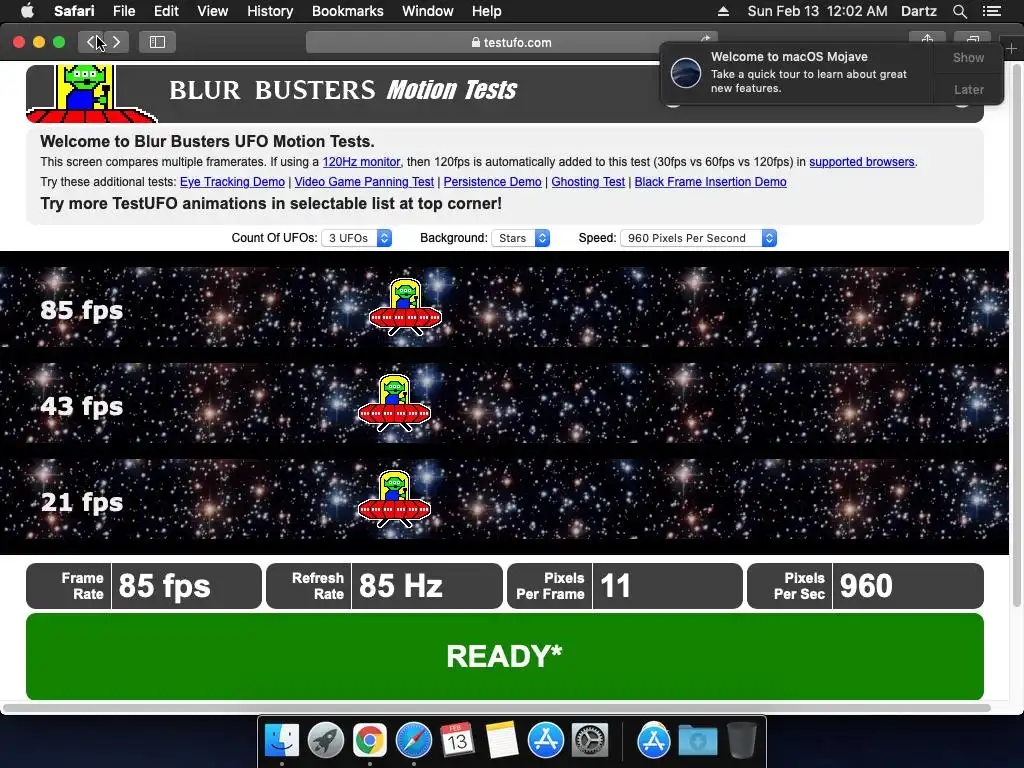Viewport: 1024px width, 768px height.
Task: Click the date and time in menu bar
Action: tap(817, 11)
